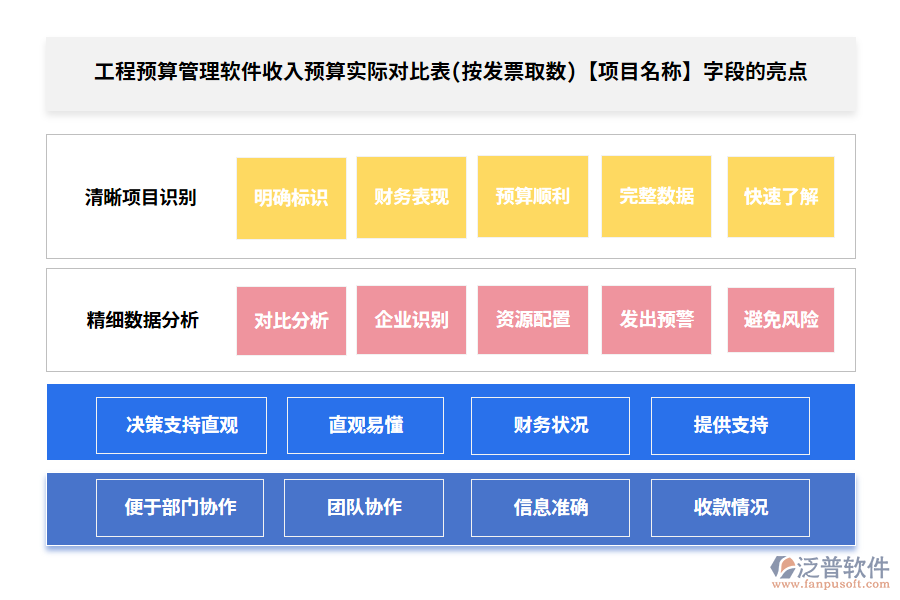Viewport: 900px width, 600px height.
Task: Choose the 完整数据 yellow tile
Action: [656, 197]
